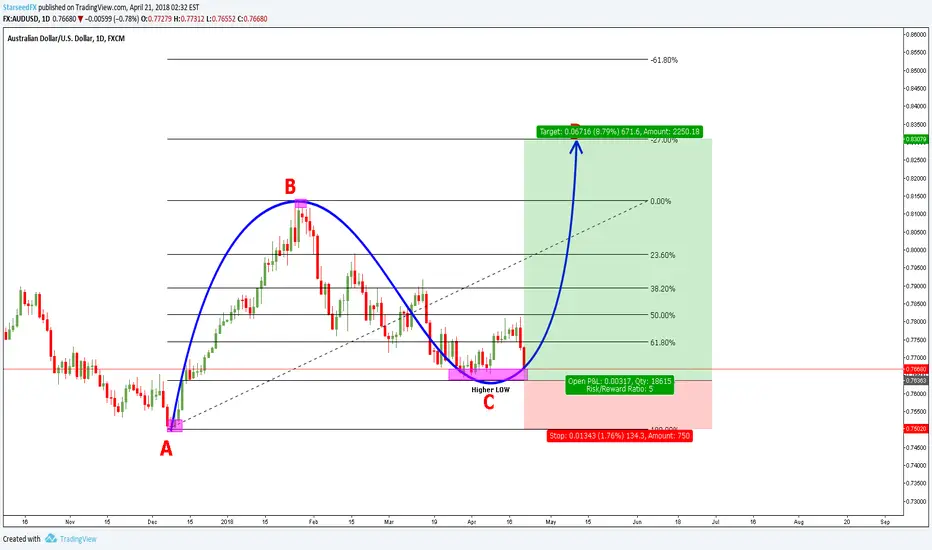Click the Jul label on time axis
The width and height of the screenshot is (932, 550).
tap(716, 522)
